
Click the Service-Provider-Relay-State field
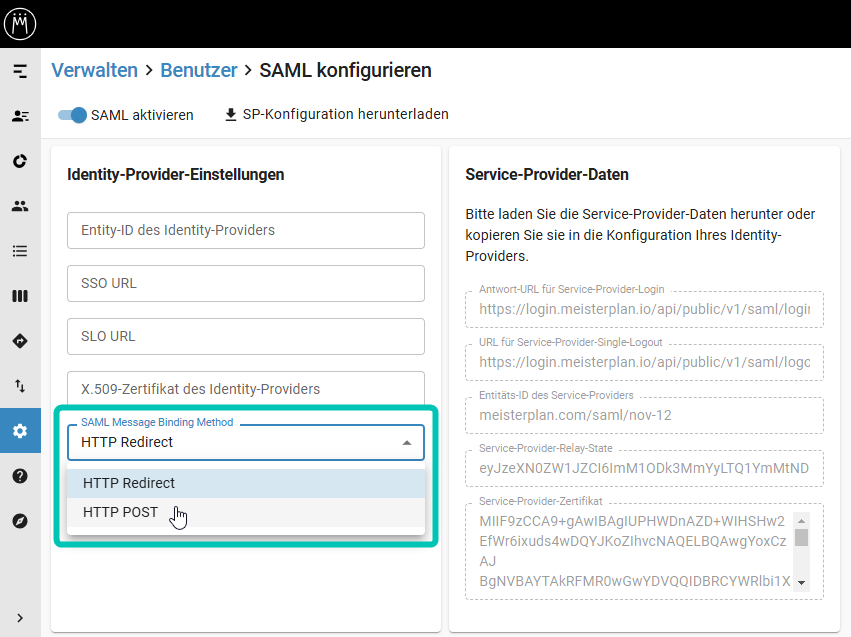(x=644, y=468)
